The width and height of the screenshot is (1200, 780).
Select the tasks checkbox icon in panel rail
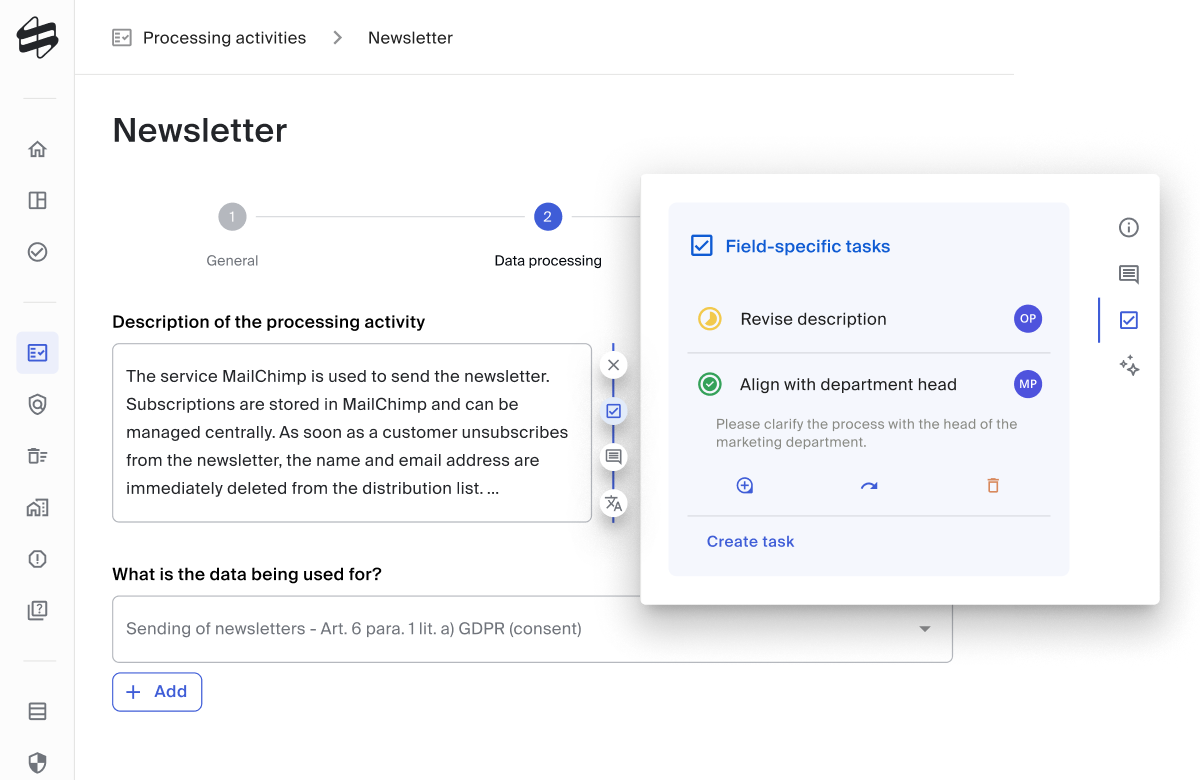tap(1129, 320)
